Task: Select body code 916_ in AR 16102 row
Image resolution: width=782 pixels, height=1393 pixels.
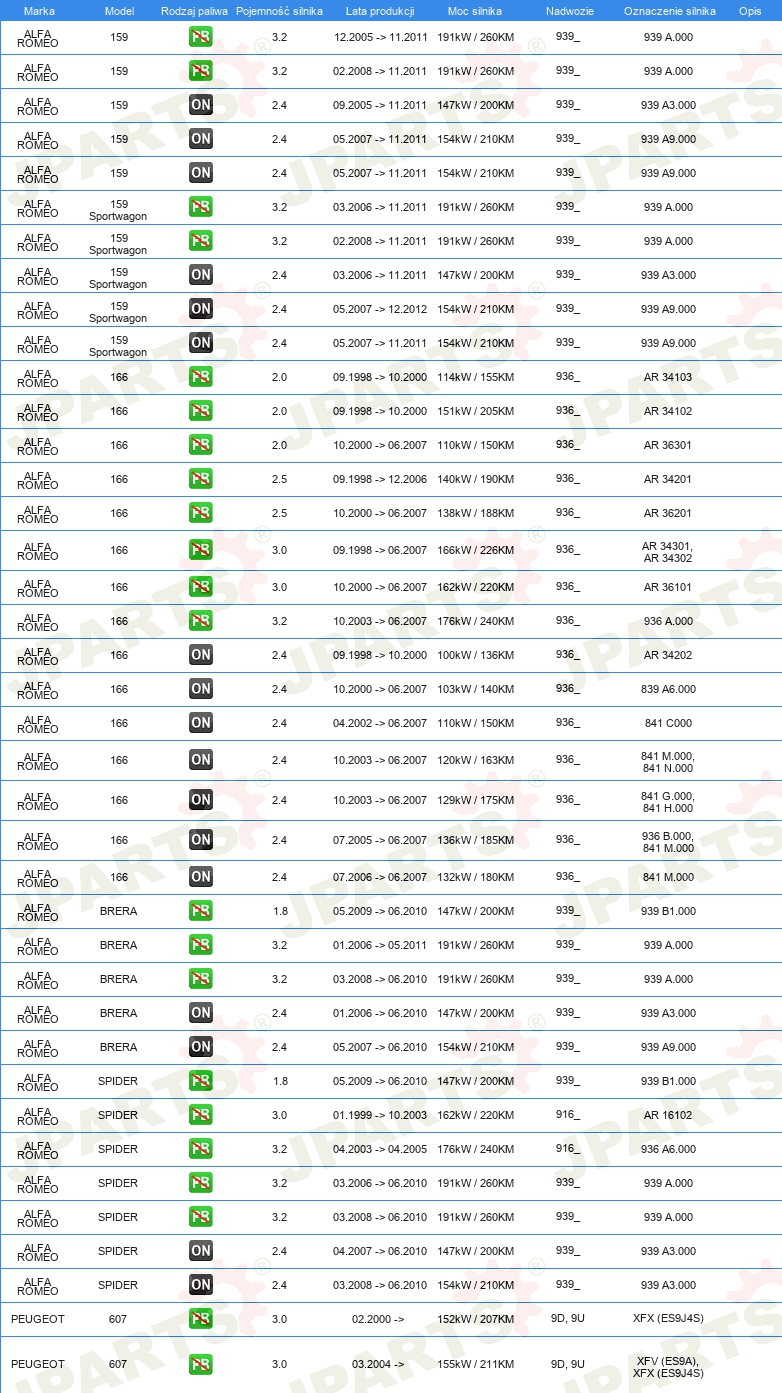Action: [568, 1114]
